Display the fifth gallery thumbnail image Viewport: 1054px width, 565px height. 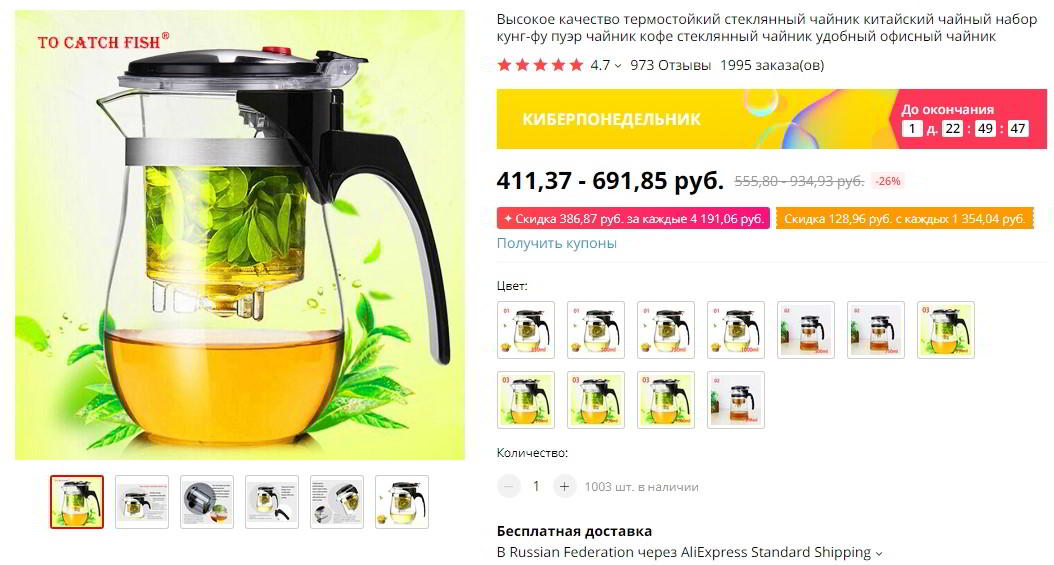[x=337, y=502]
